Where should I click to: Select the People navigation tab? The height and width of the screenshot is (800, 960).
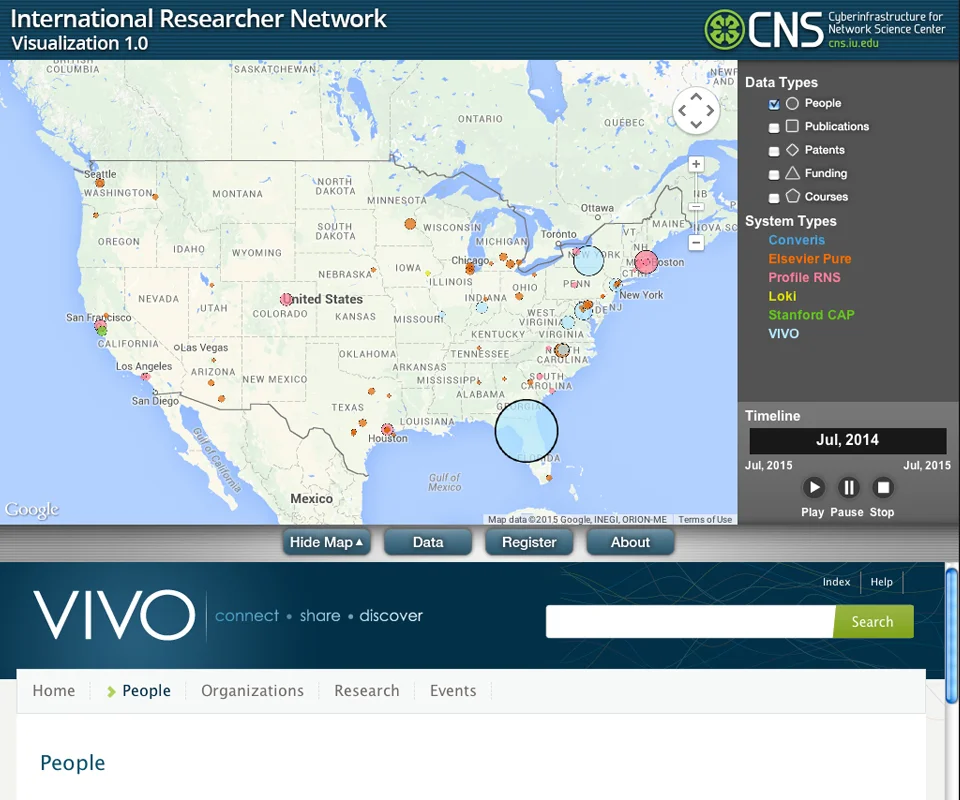point(146,690)
